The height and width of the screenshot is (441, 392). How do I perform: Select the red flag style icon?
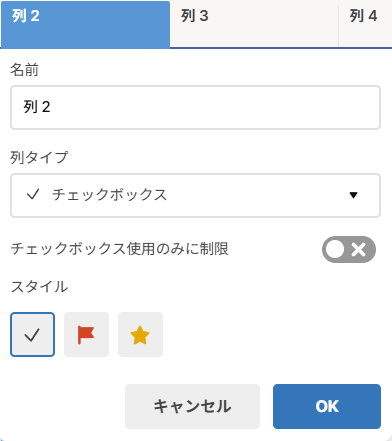pyautogui.click(x=86, y=334)
